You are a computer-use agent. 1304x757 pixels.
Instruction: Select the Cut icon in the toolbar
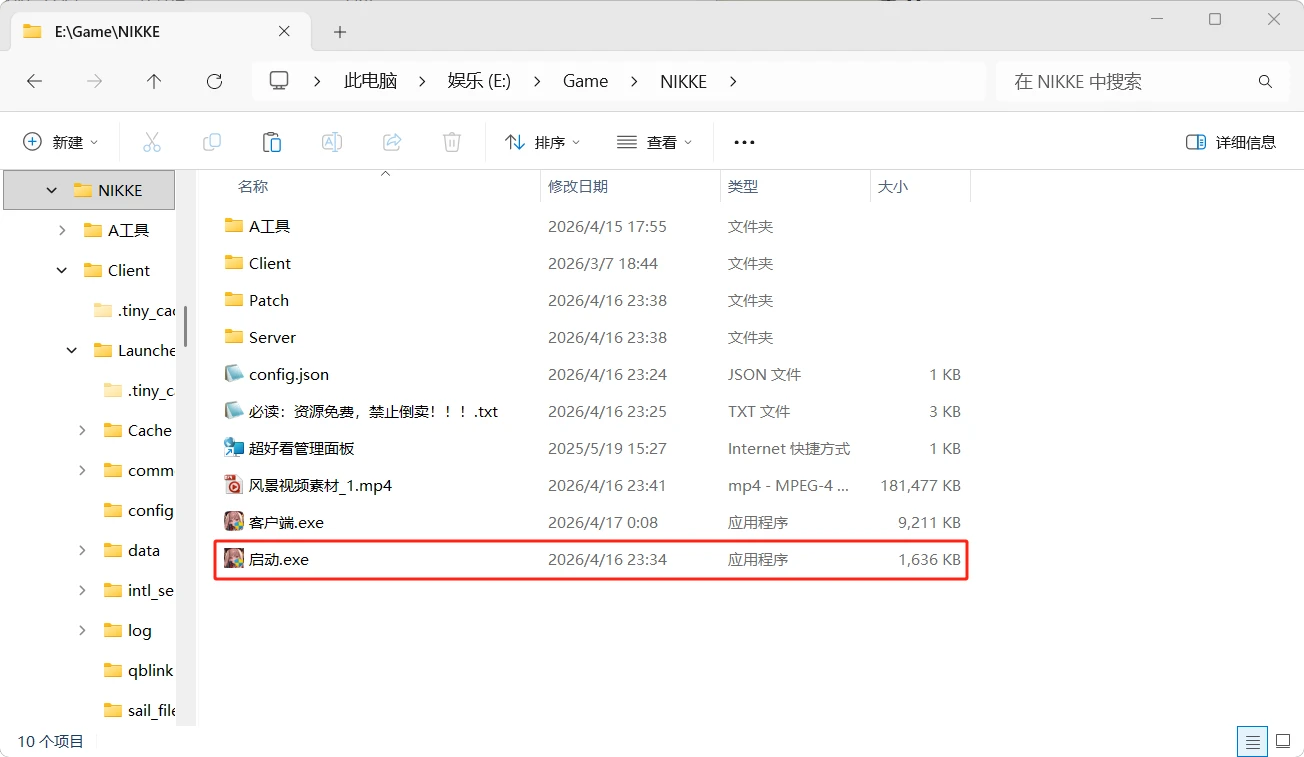point(152,142)
